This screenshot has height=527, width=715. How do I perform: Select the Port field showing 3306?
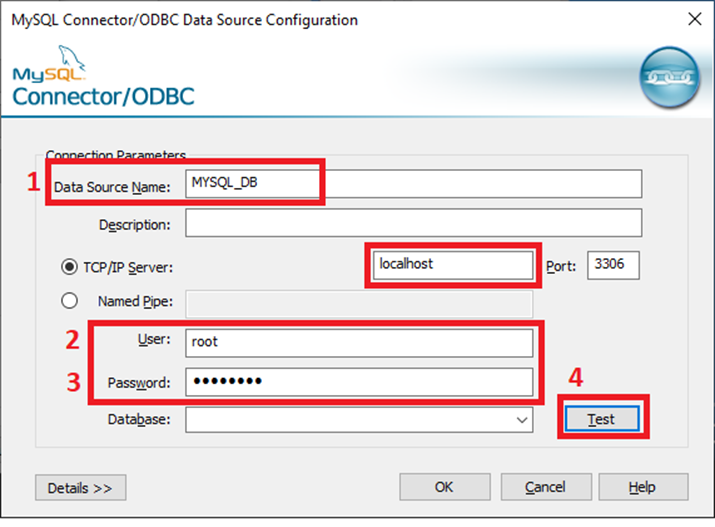pos(613,265)
